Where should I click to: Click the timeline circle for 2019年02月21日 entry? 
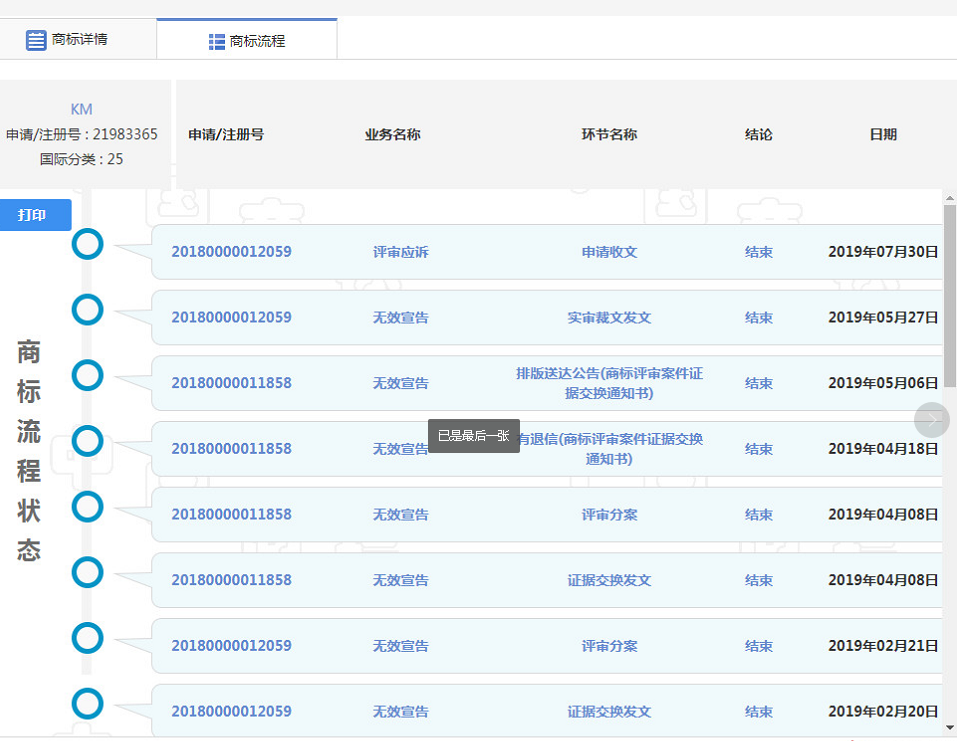tap(88, 638)
